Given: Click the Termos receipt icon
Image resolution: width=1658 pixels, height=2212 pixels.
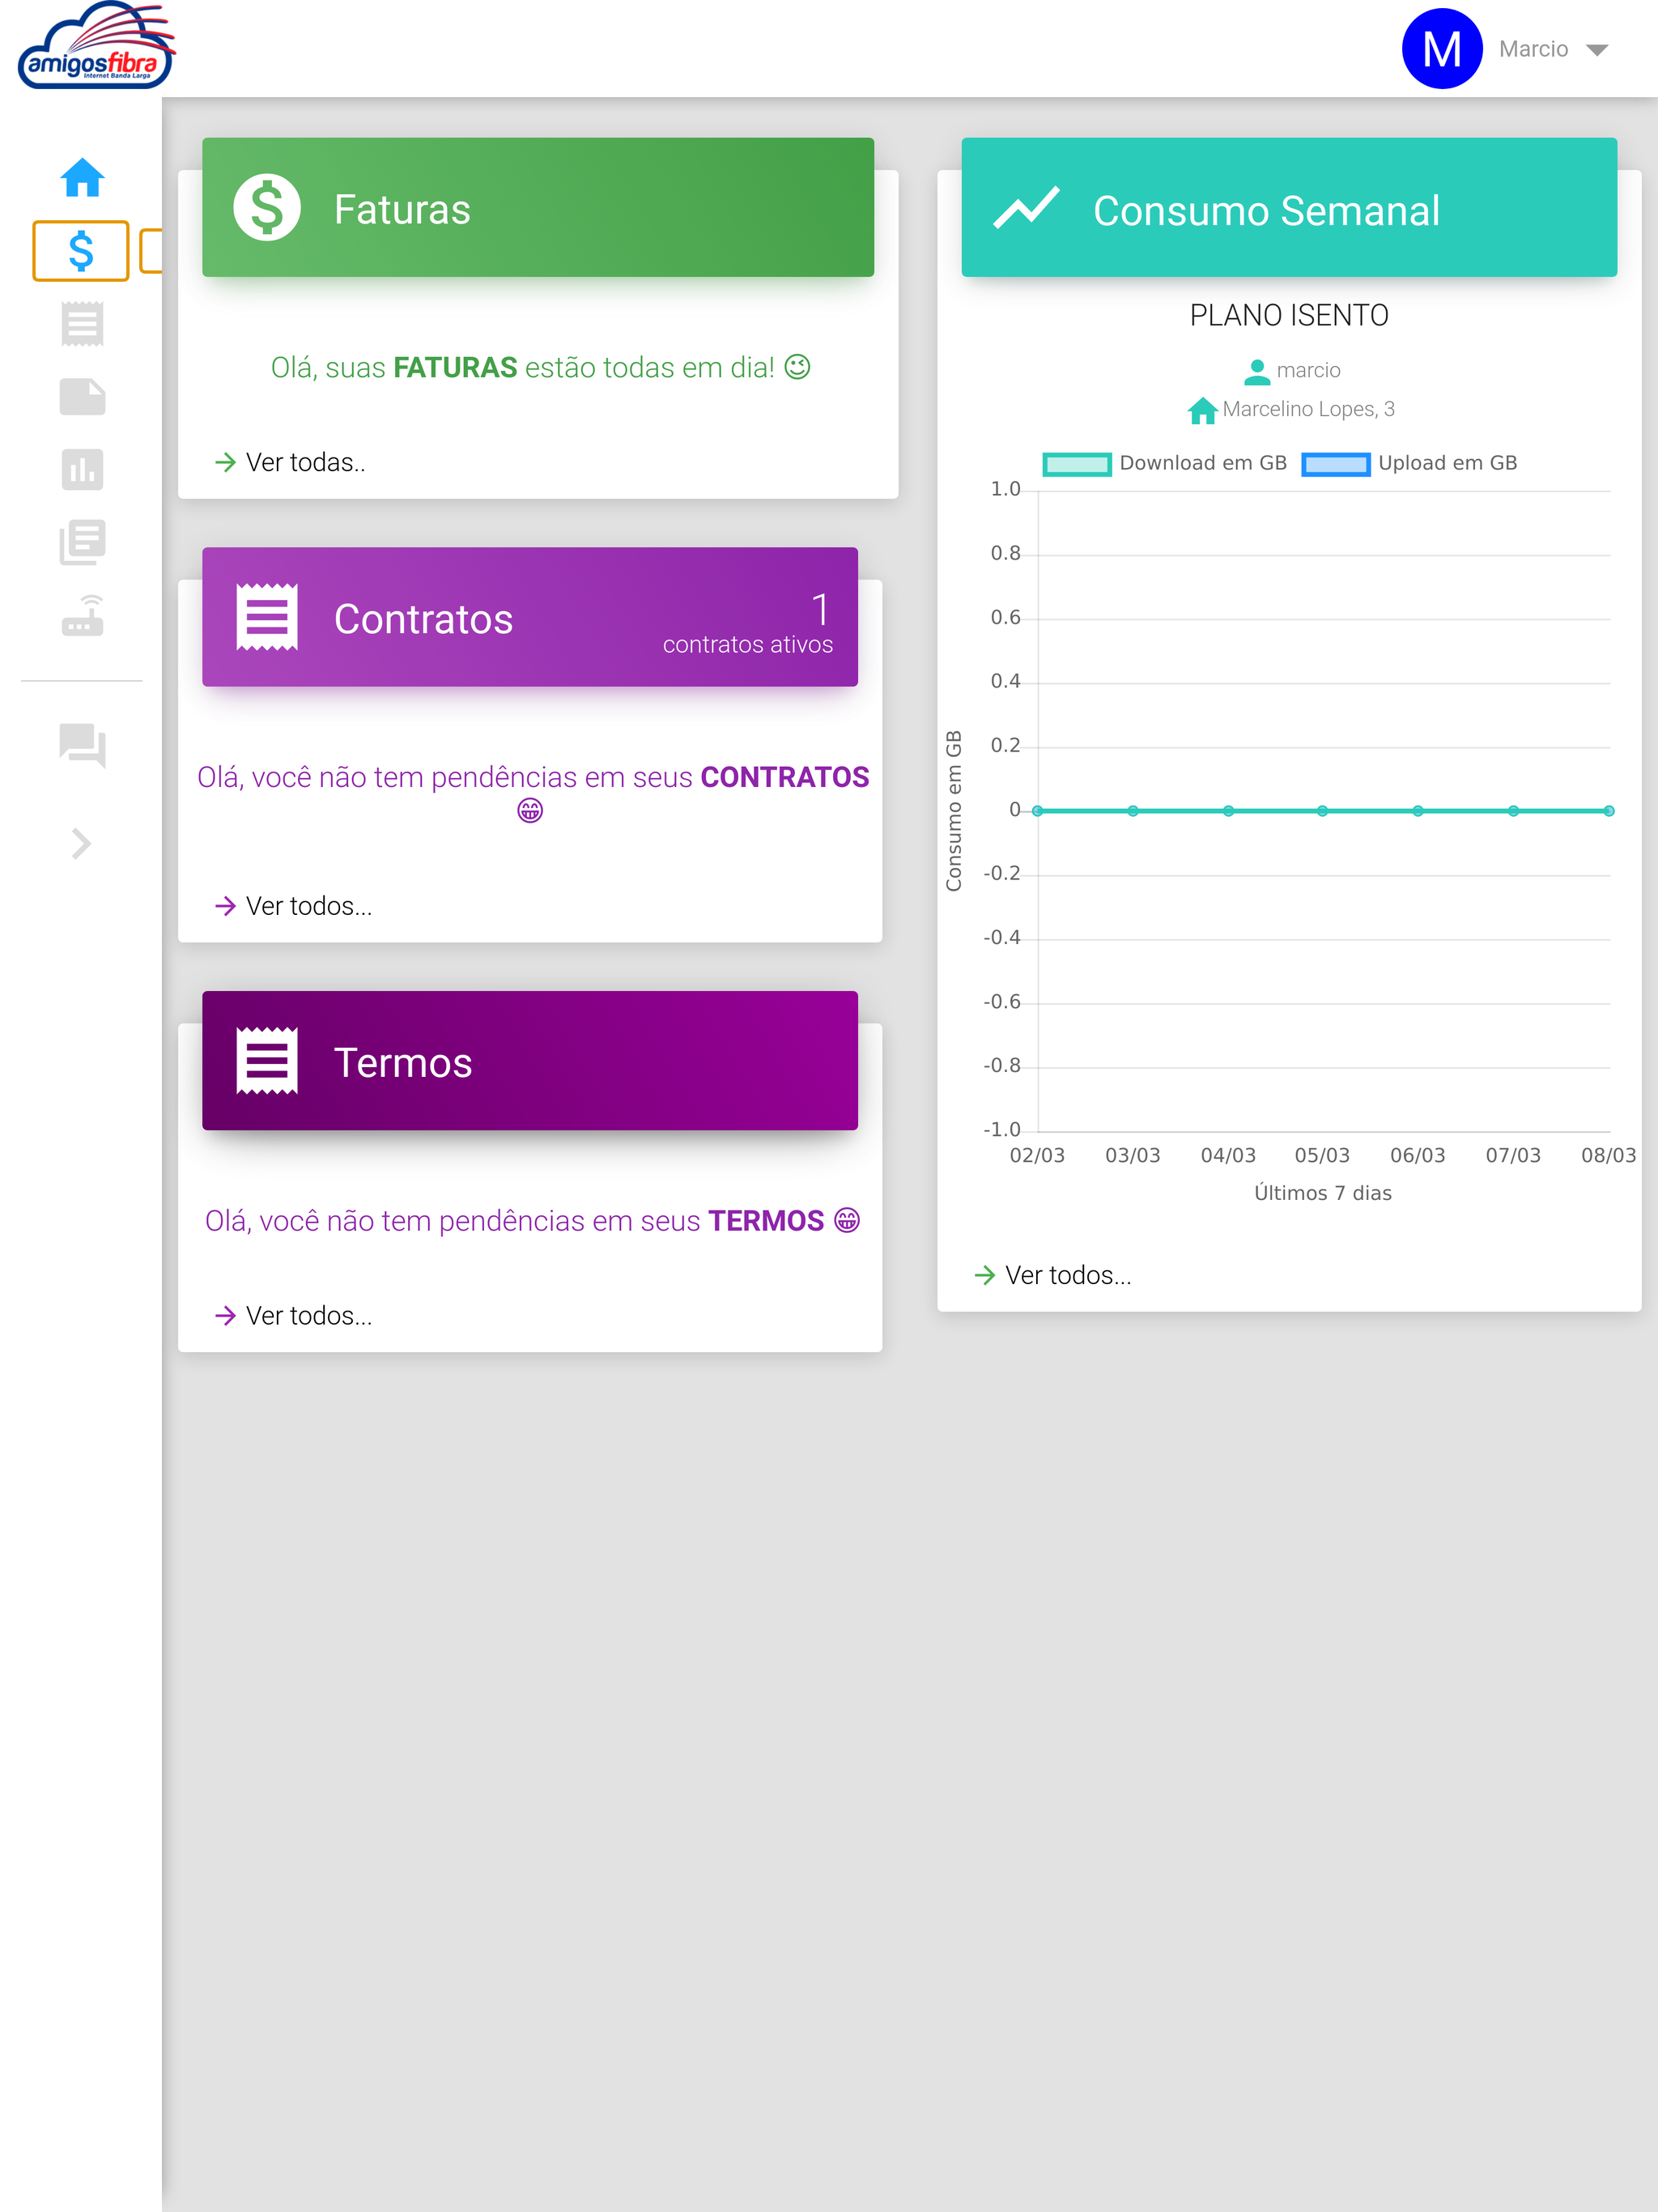Looking at the screenshot, I should (x=267, y=1061).
